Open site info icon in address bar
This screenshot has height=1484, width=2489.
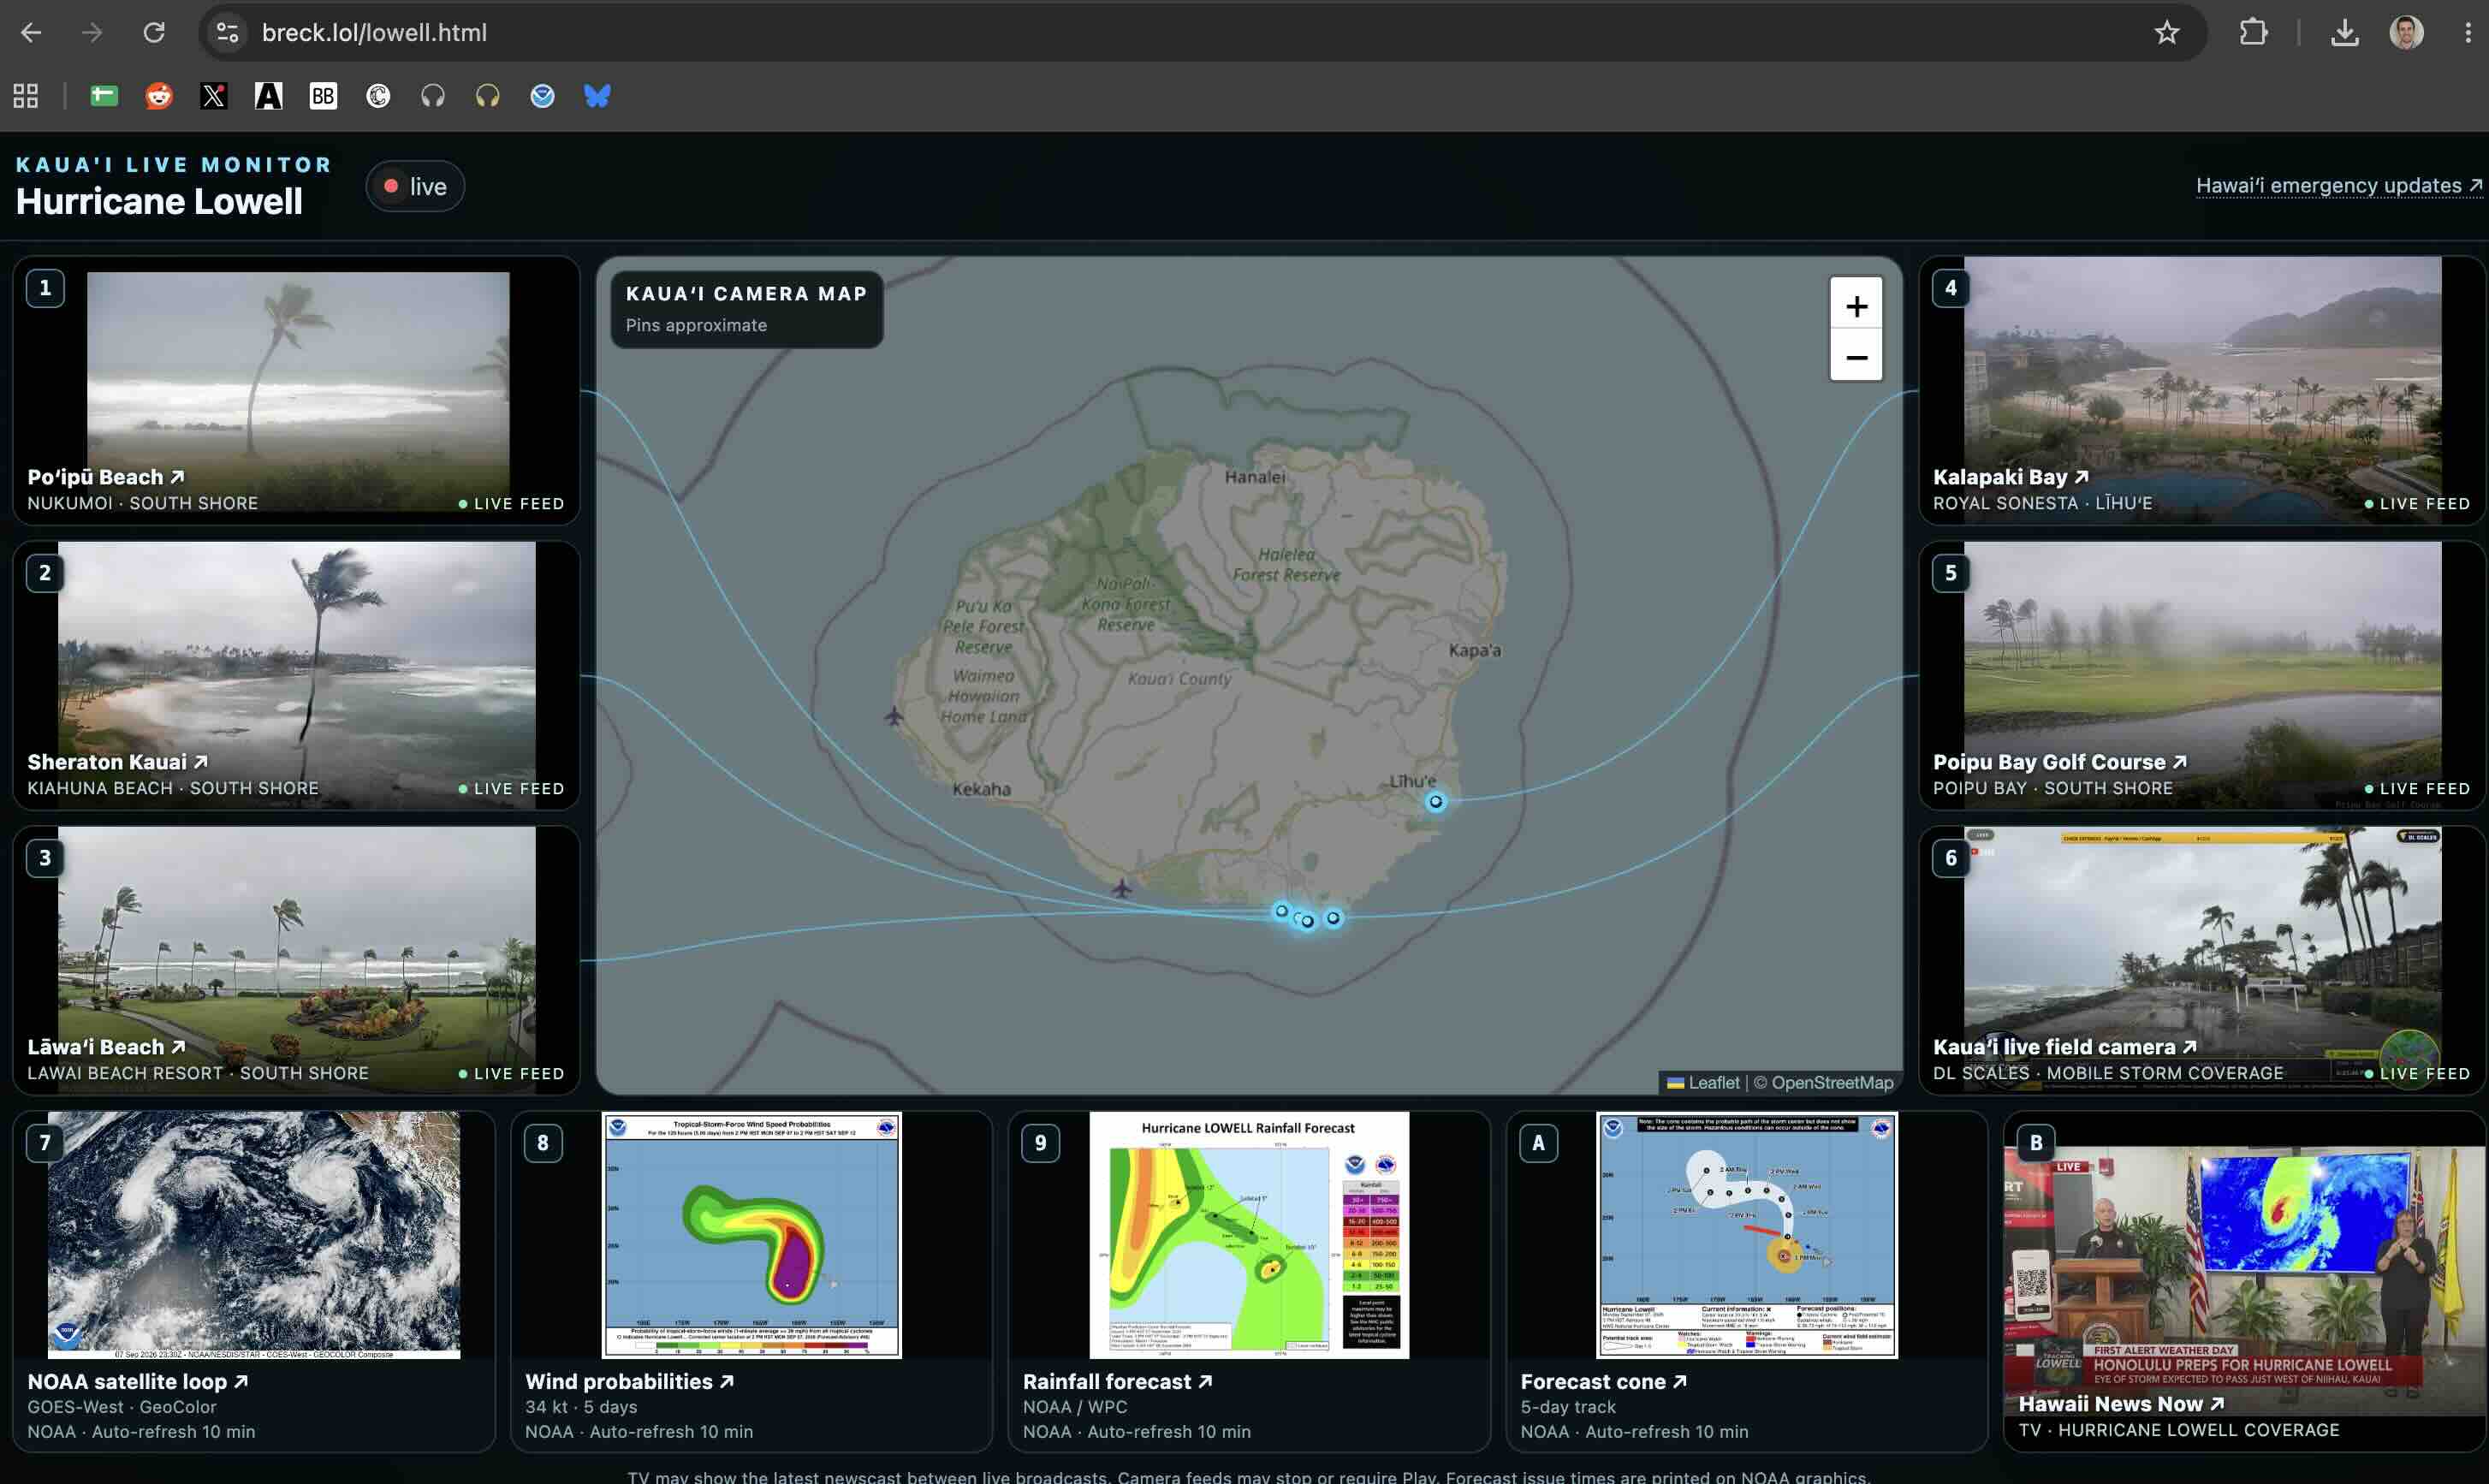228,33
